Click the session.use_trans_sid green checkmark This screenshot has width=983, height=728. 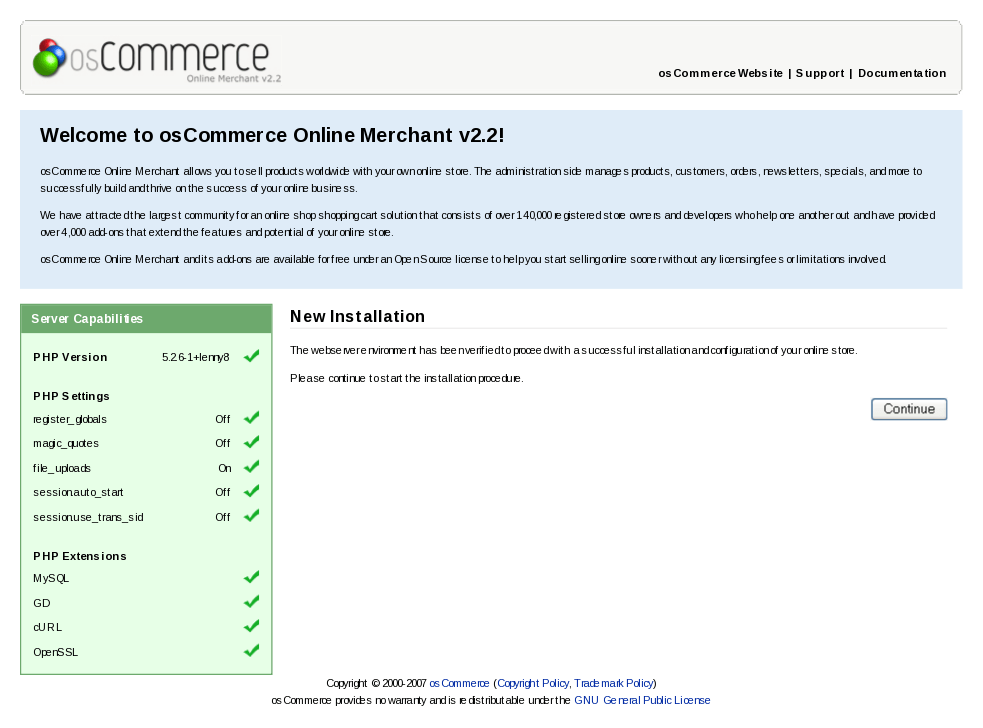251,515
